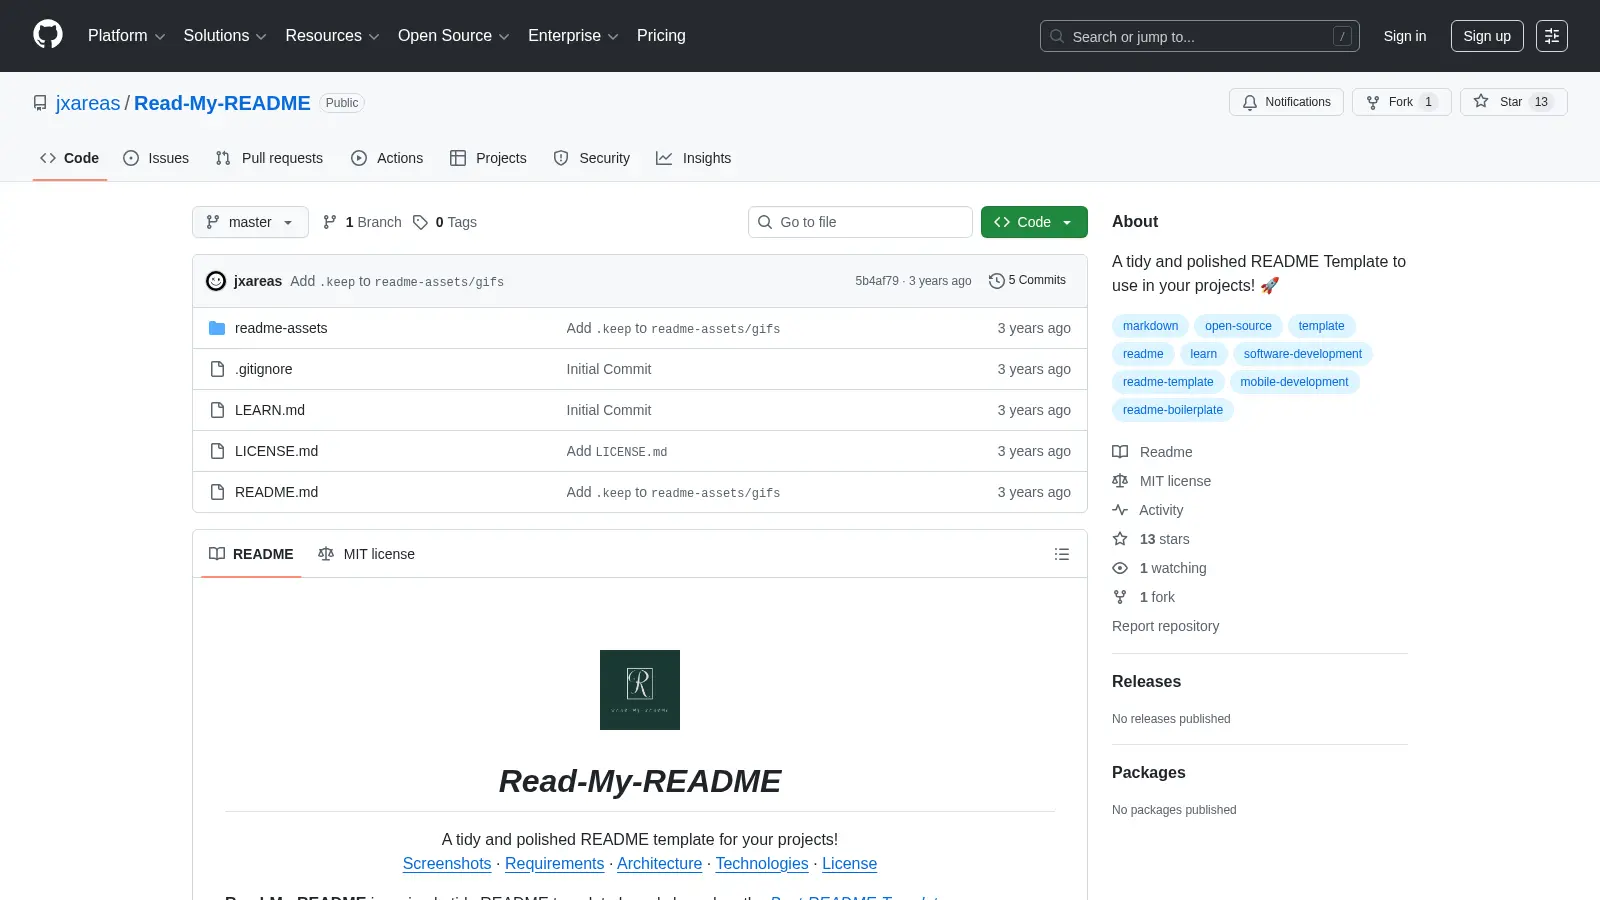This screenshot has width=1600, height=900.
Task: Click the scale icon beside MIT license in About
Action: (1120, 481)
